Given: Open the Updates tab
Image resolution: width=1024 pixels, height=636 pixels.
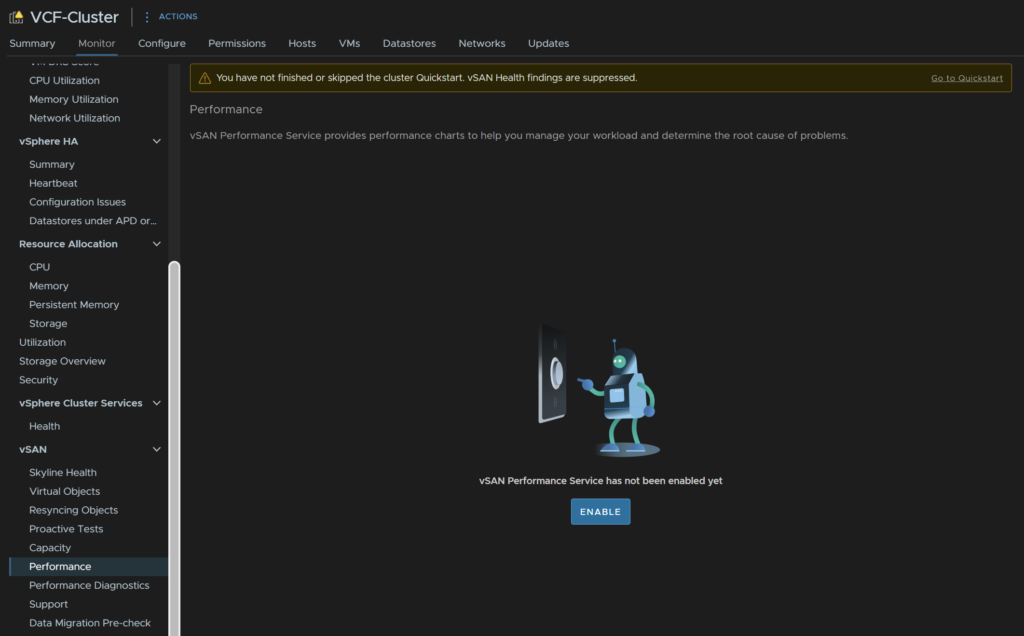Looking at the screenshot, I should pyautogui.click(x=549, y=43).
